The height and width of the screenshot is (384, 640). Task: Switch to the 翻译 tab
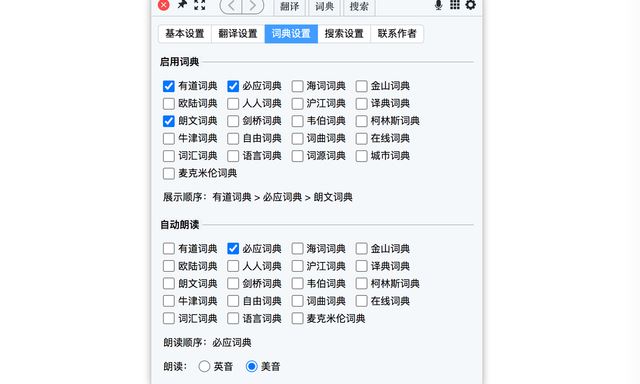point(289,7)
